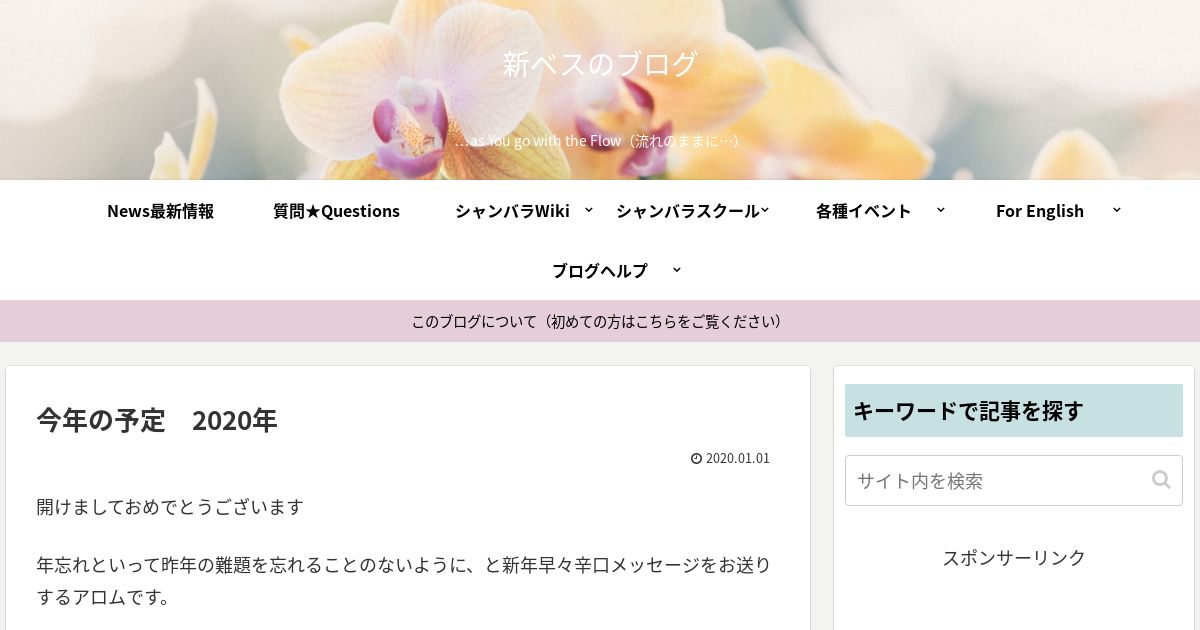This screenshot has height=630, width=1200.
Task: Expand the シャンバラWiki menu chevron
Action: [589, 209]
